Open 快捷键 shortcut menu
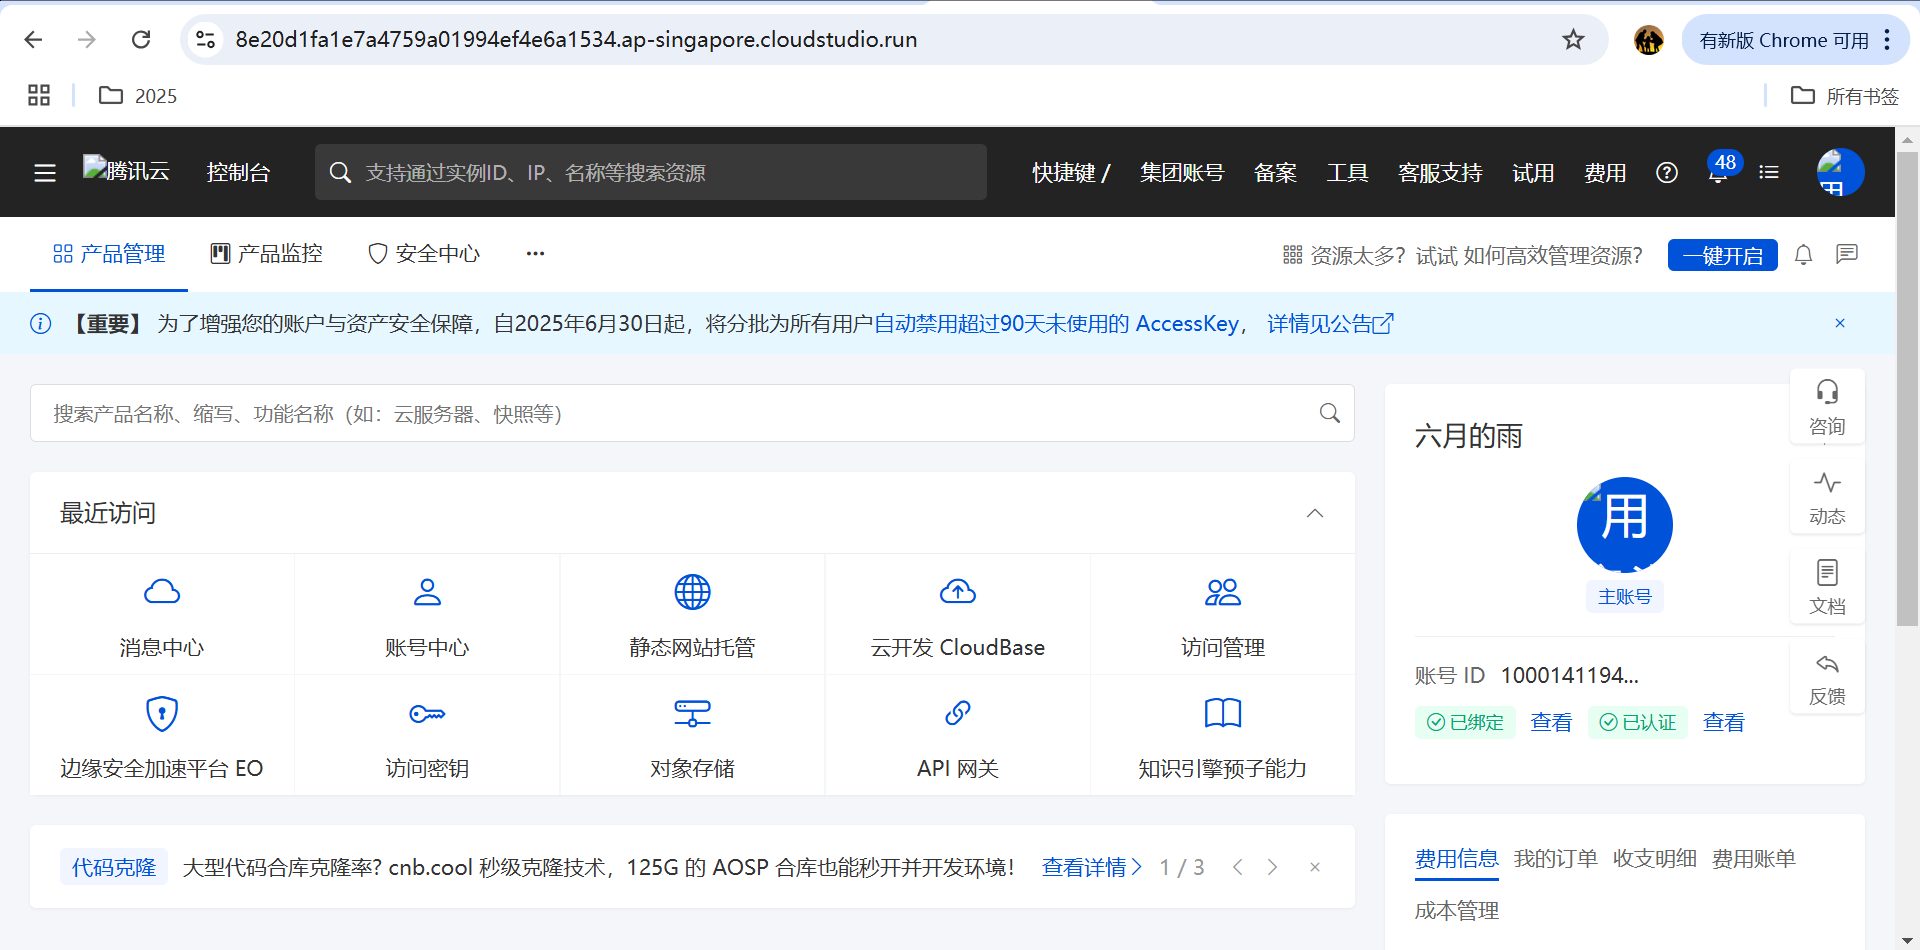The image size is (1920, 950). click(x=1071, y=173)
